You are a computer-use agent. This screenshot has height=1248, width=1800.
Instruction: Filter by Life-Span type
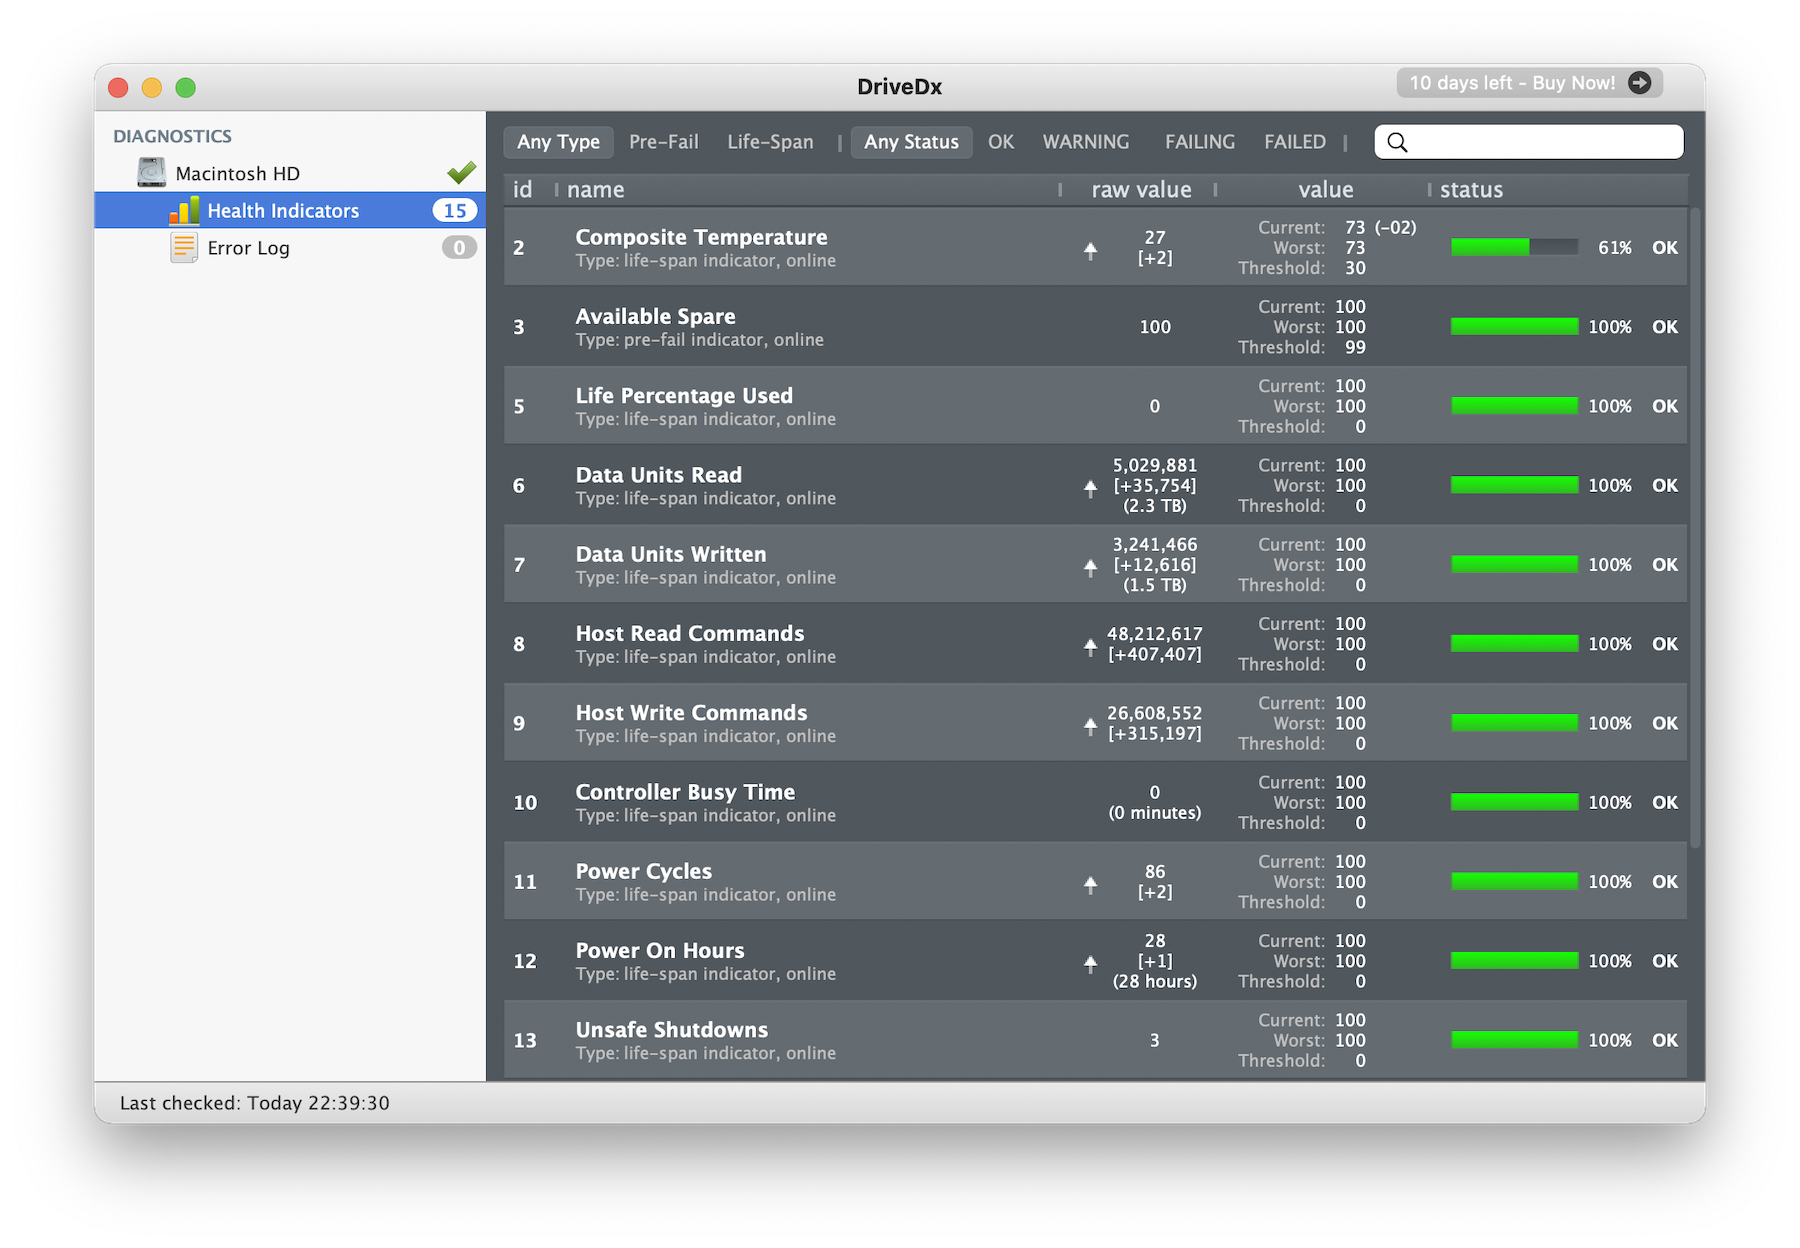pos(770,142)
